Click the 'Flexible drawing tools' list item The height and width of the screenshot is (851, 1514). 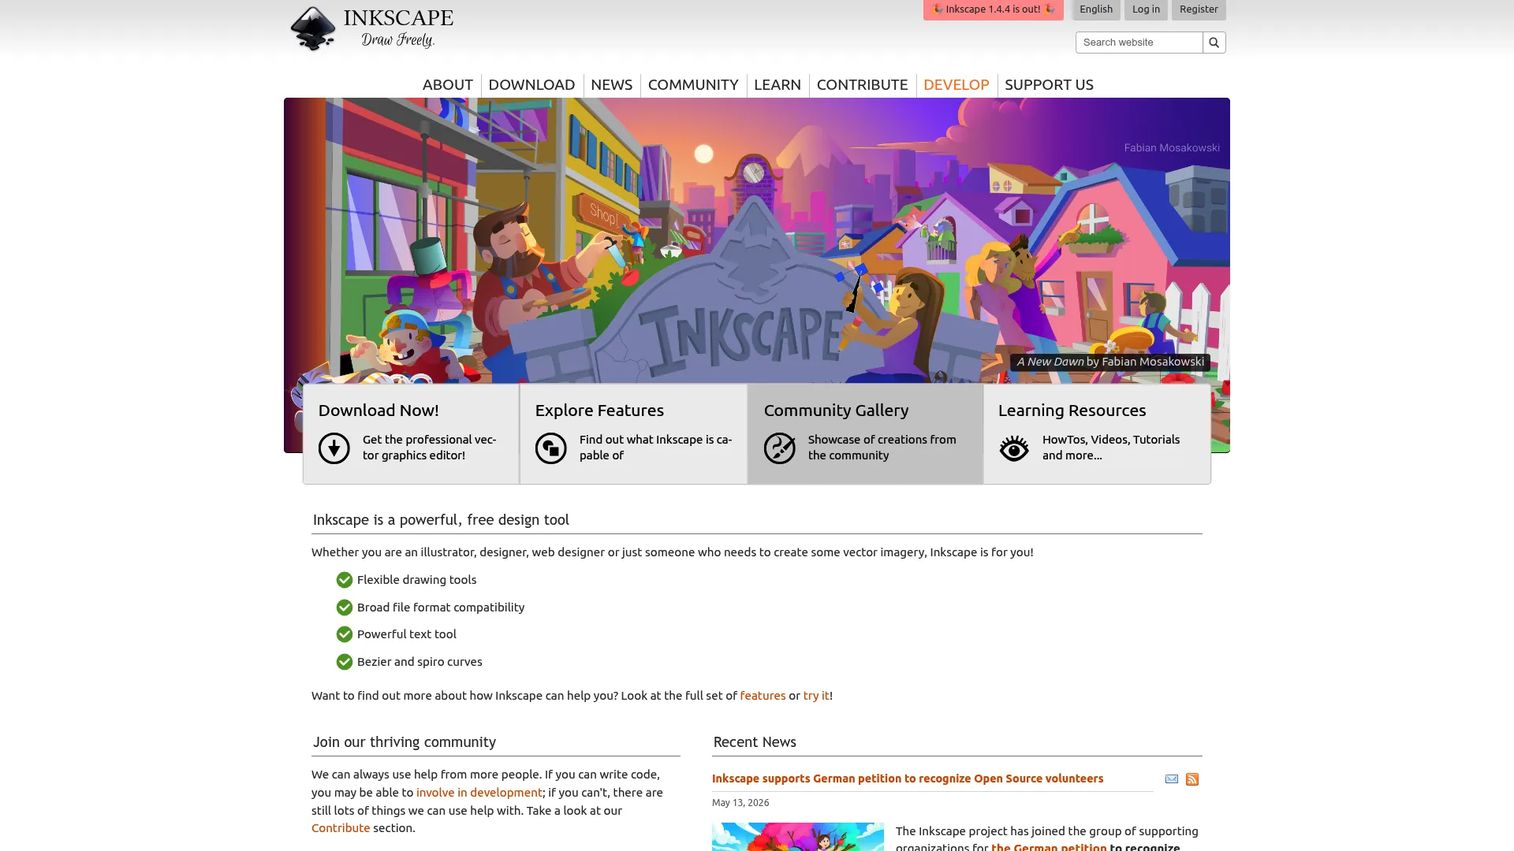(417, 580)
